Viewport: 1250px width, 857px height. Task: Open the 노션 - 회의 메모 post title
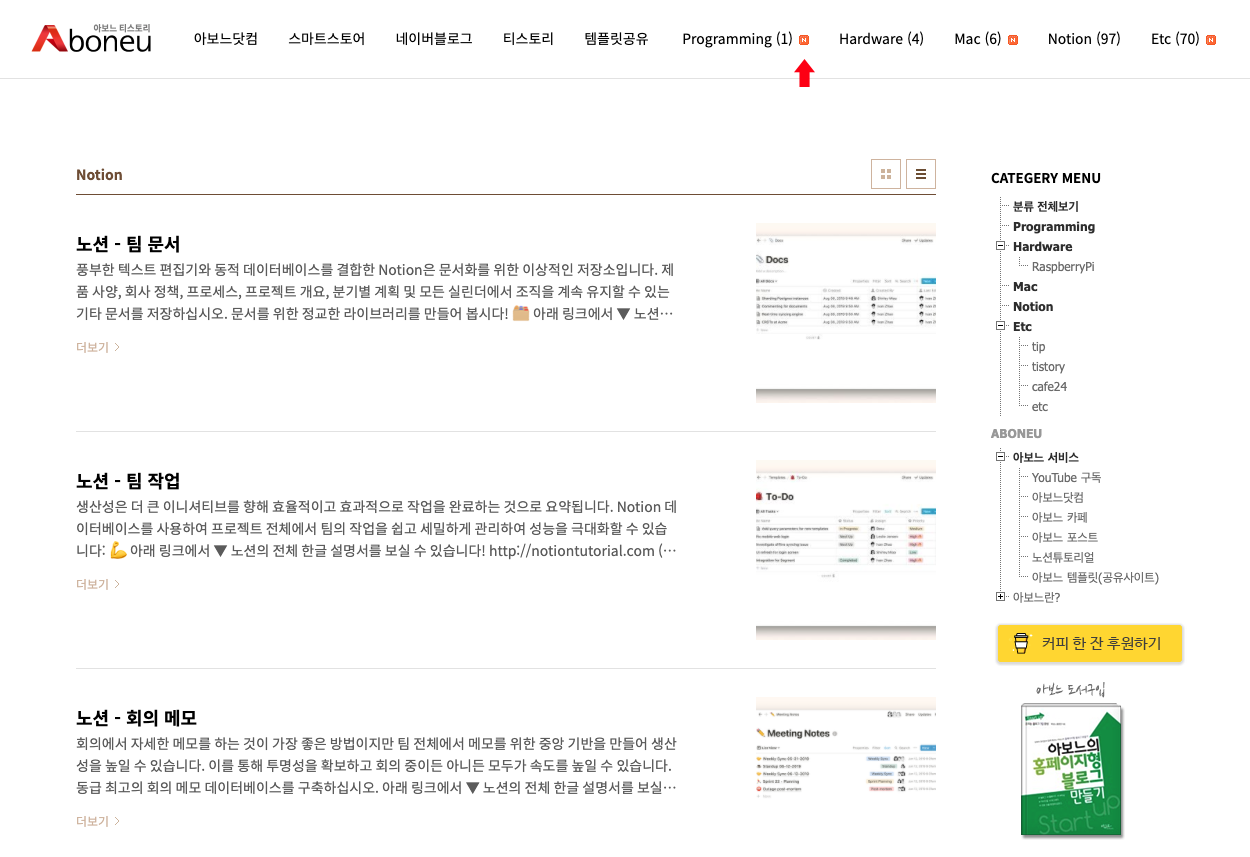pyautogui.click(x=136, y=718)
